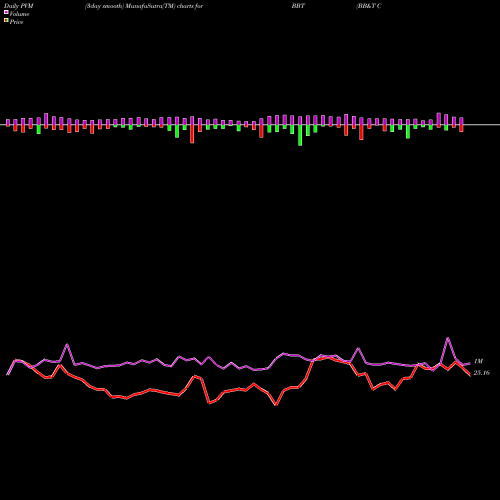Click the '25.16' price value label

click(x=481, y=373)
